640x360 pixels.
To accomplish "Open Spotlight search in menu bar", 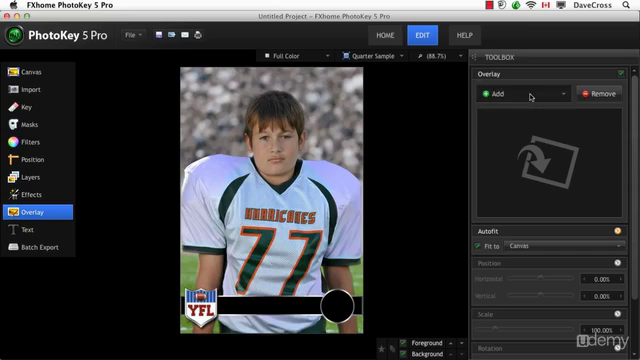I will pyautogui.click(x=626, y=5).
